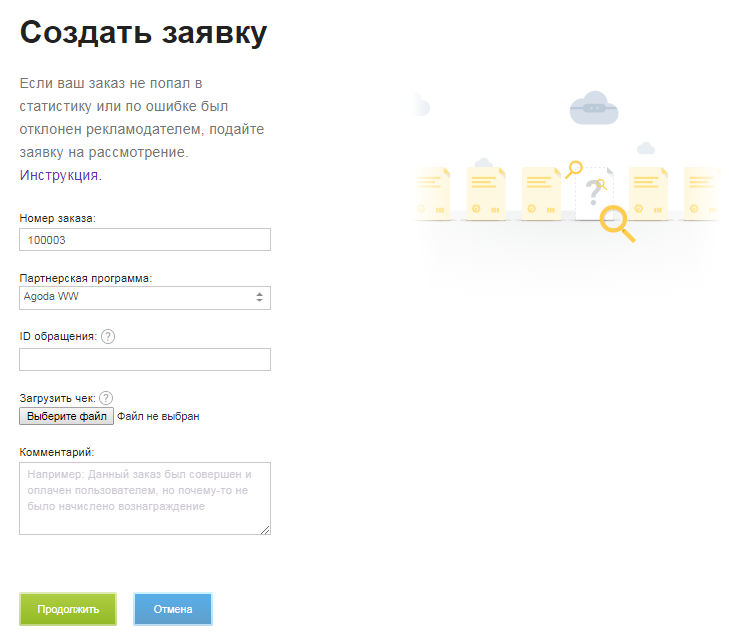Viewport: 729px width, 643px height.
Task: Click the help icon beside ID обращения
Action: pos(108,337)
